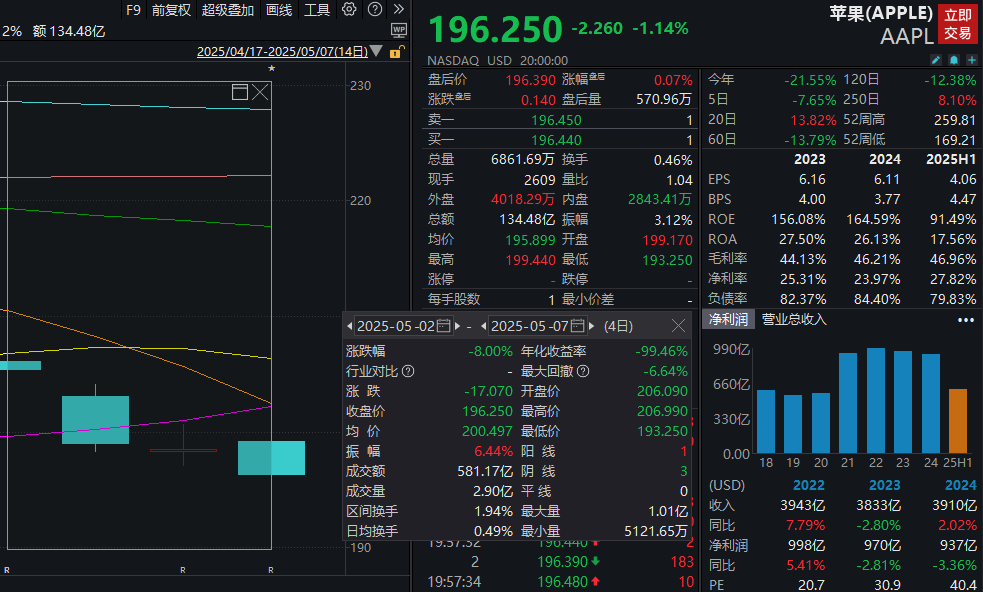Open calendar picker for end date 2025-05-07
The image size is (983, 592).
pyautogui.click(x=578, y=325)
